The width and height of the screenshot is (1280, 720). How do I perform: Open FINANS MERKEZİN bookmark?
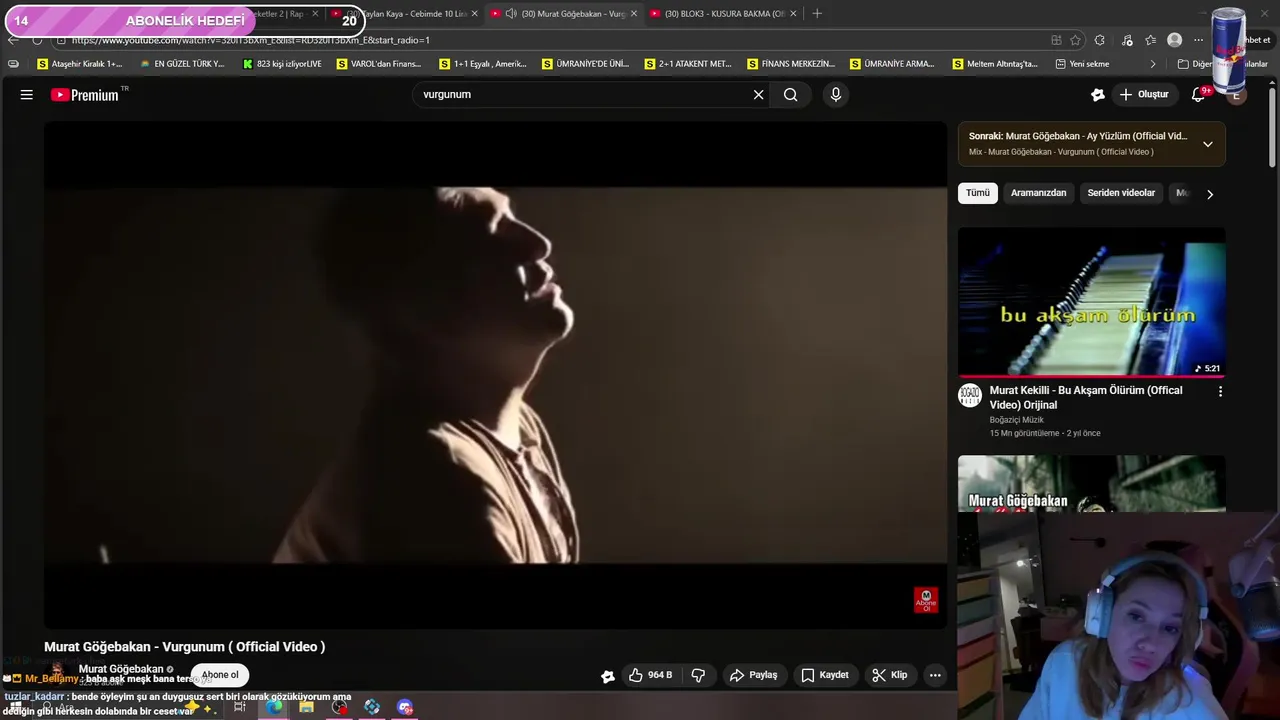point(790,64)
